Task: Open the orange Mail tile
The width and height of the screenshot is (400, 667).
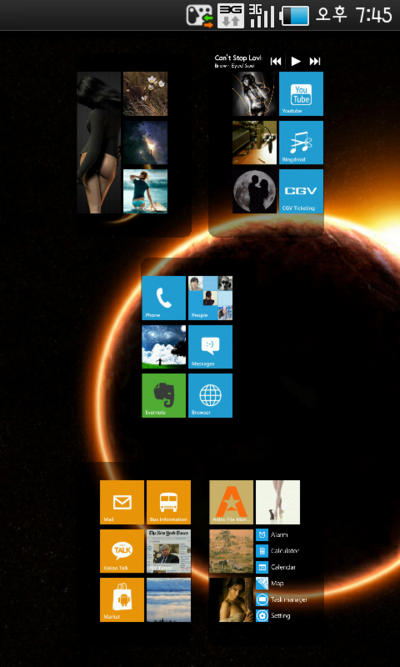Action: point(122,502)
